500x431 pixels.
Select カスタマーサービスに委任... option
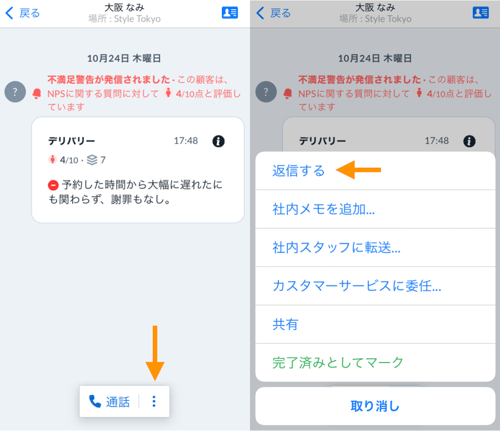point(375,286)
